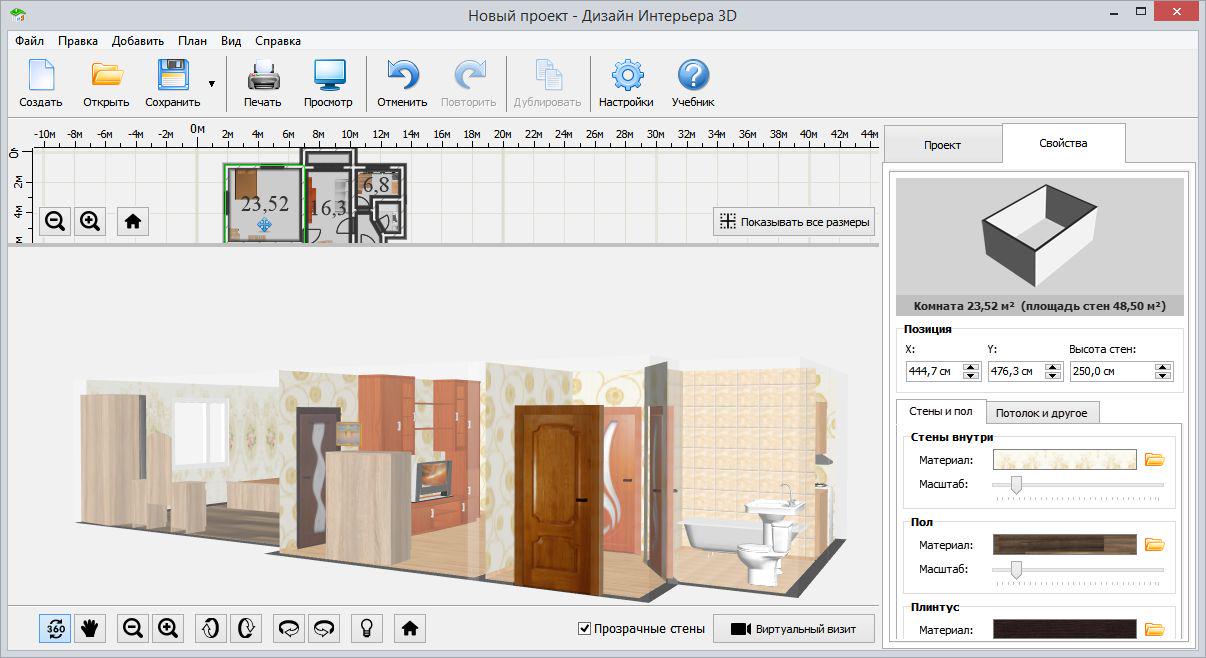1206x658 pixels.
Task: Zoom in on the 2D floor plan
Action: (90, 221)
